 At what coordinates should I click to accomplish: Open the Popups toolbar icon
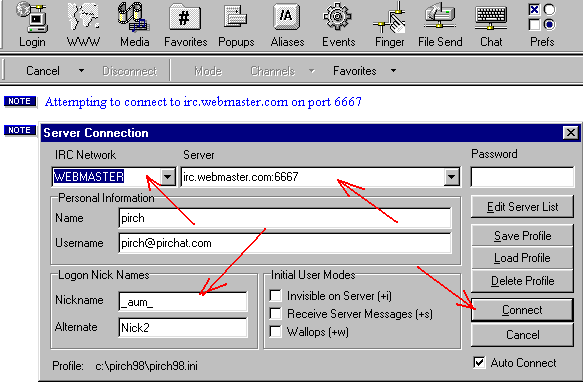point(236,25)
